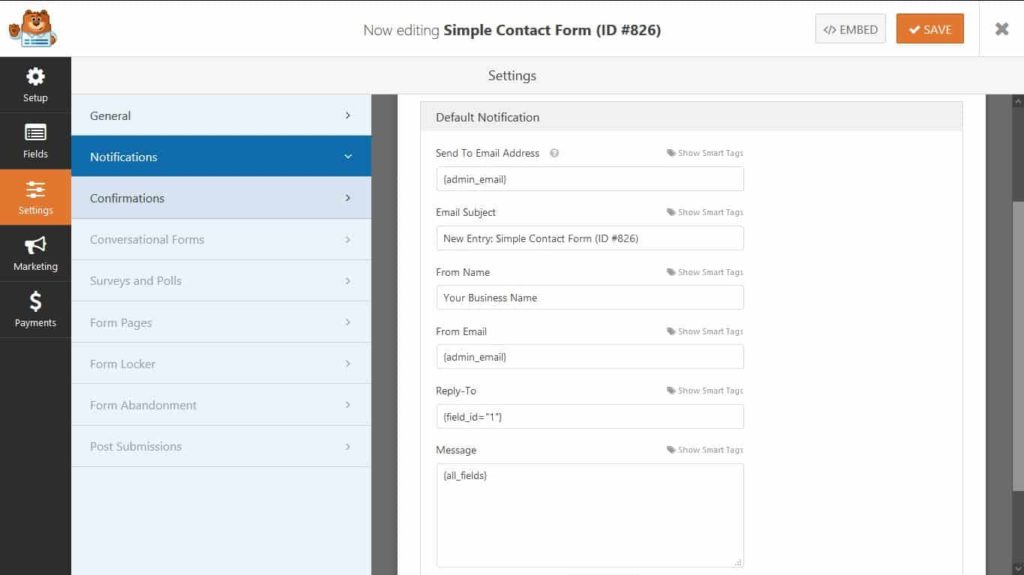Show Smart Tags for Email Subject
1024x575 pixels.
(x=705, y=212)
